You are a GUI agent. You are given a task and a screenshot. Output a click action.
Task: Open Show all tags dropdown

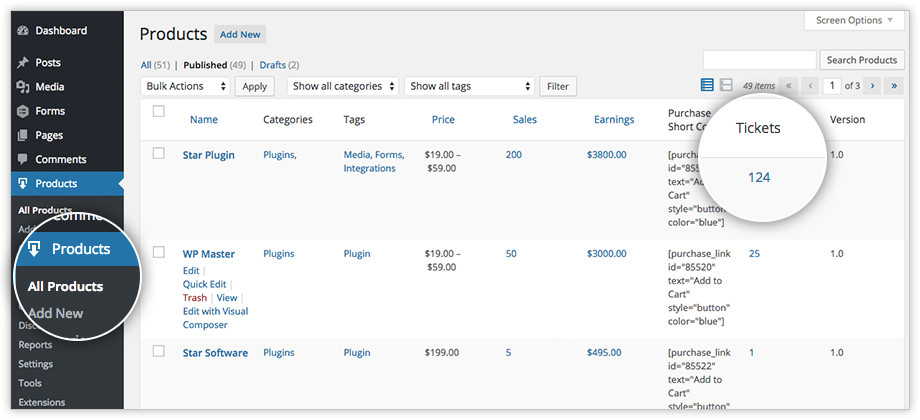[469, 86]
